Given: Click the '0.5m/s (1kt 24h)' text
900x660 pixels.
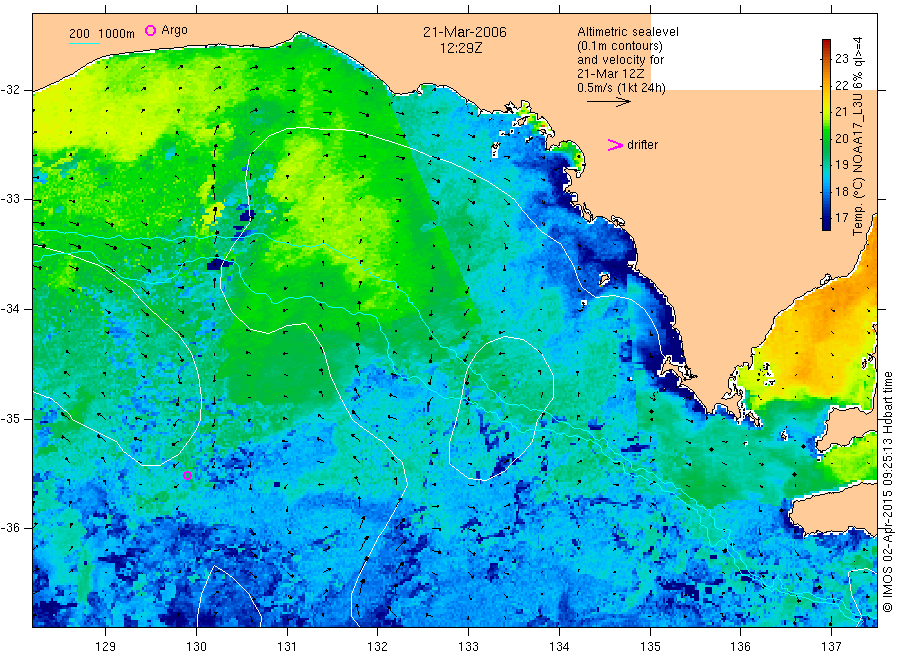Looking at the screenshot, I should 622,88.
